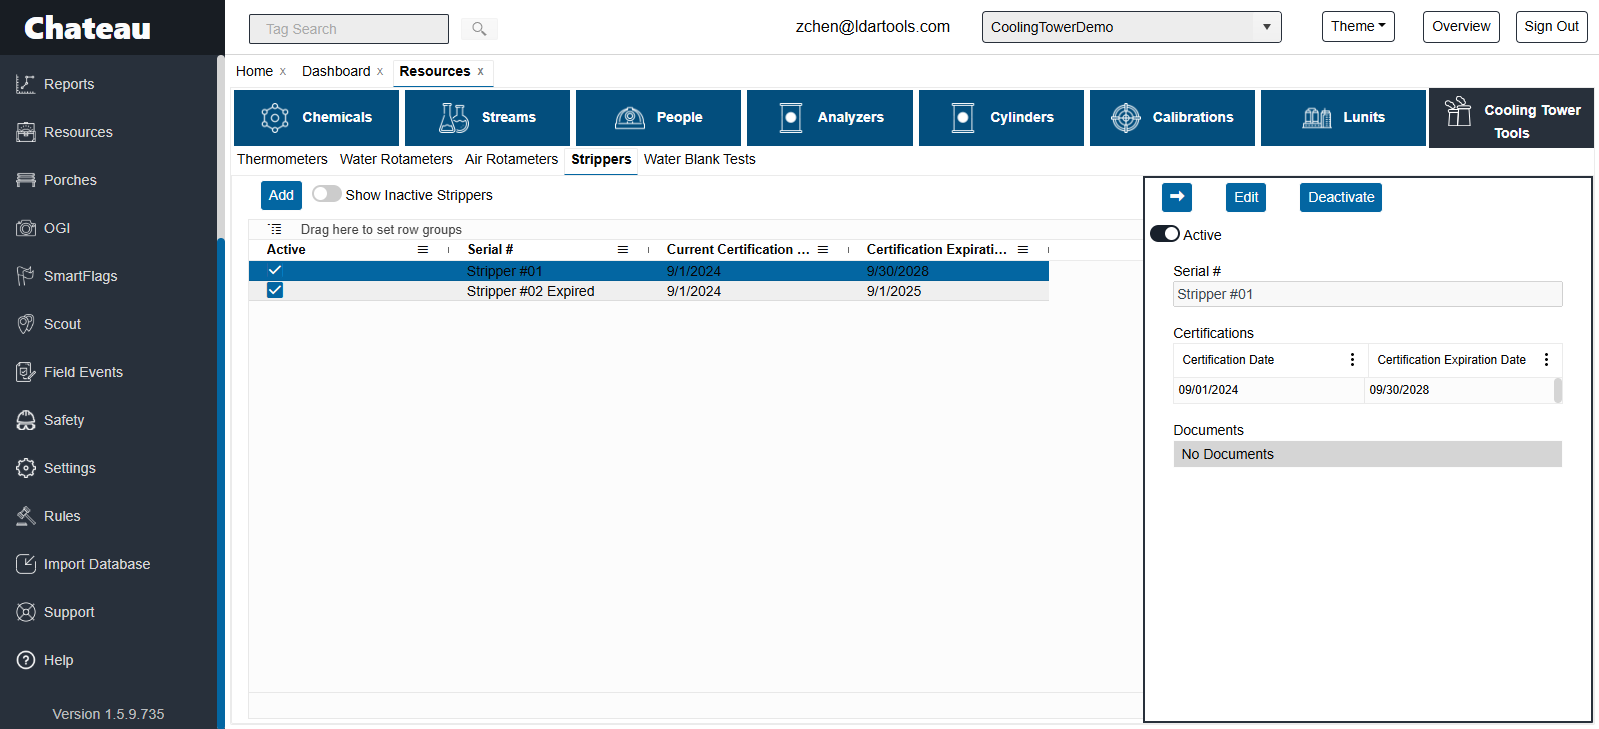Open the Analyzers resource tile
Viewport: 1599px width, 729px height.
tap(829, 118)
